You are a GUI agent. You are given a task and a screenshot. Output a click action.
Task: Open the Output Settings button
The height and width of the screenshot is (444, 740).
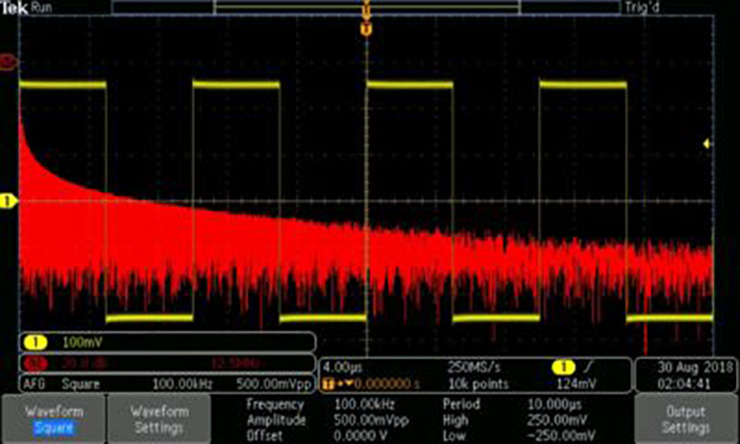tap(686, 419)
